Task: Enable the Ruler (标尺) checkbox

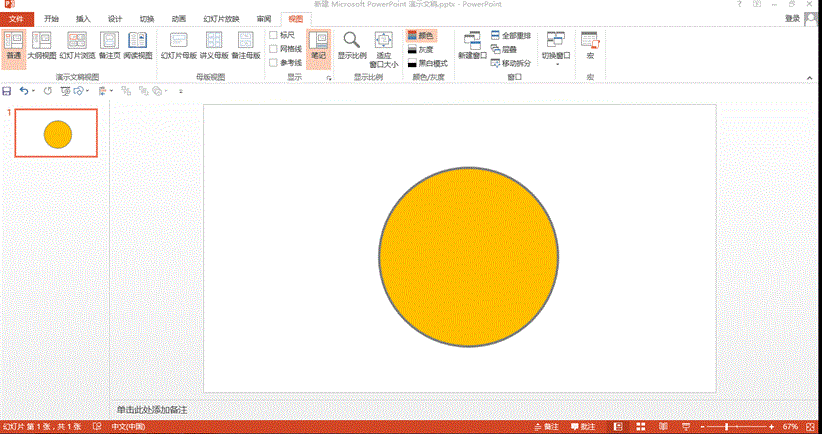Action: pyautogui.click(x=274, y=35)
